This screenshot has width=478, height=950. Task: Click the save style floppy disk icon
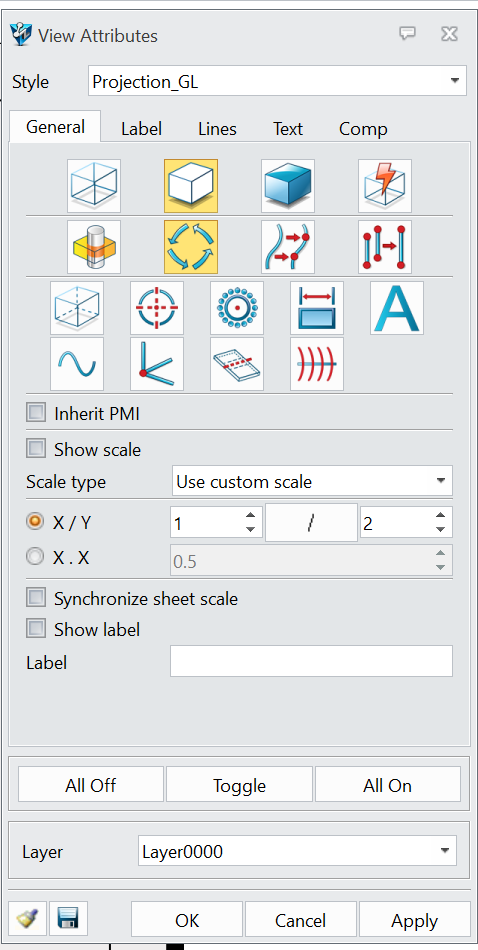[68, 920]
